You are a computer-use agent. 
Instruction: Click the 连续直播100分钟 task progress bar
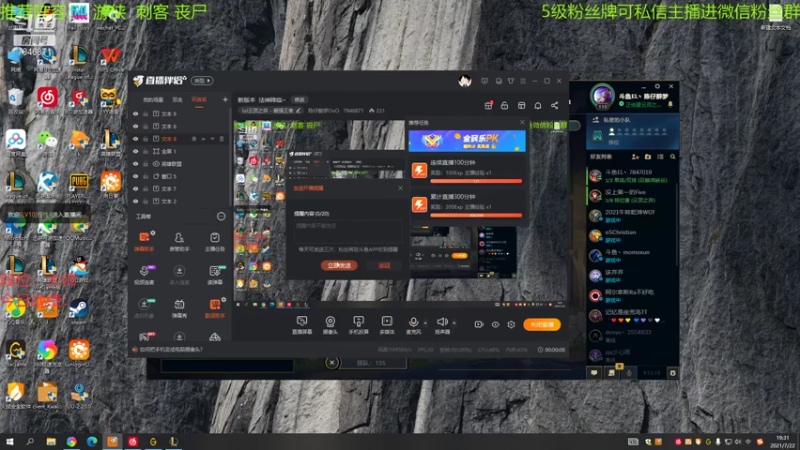[x=476, y=181]
